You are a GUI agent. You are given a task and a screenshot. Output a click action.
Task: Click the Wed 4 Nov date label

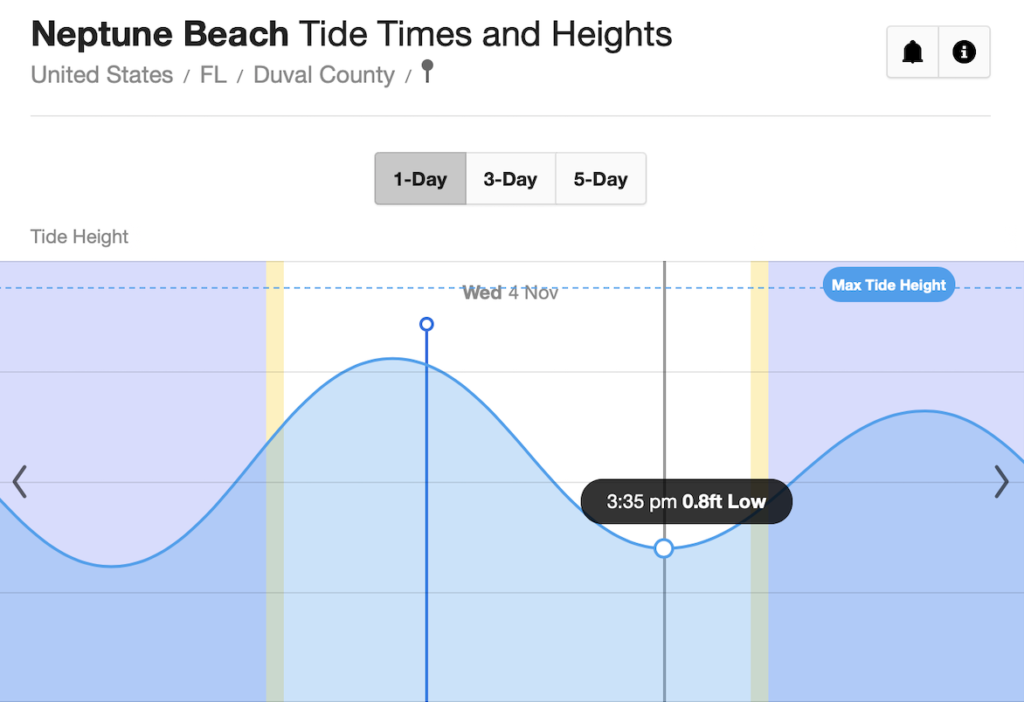click(510, 293)
